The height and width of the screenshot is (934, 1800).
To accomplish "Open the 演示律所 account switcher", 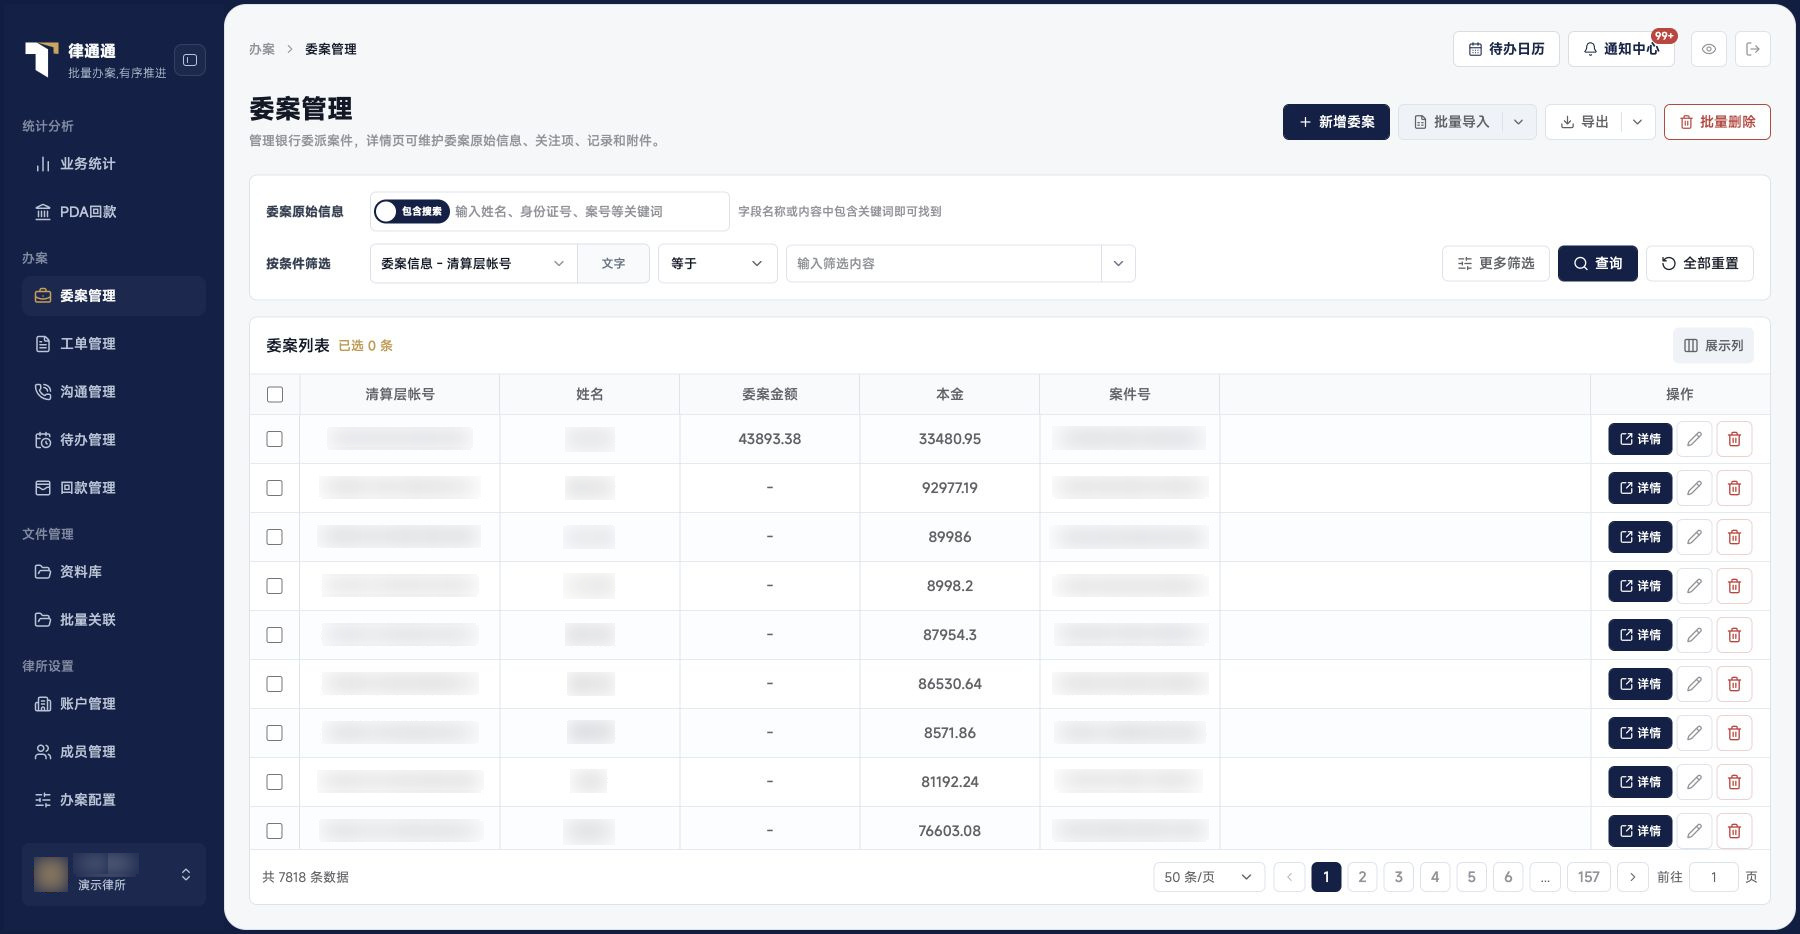I will 114,874.
